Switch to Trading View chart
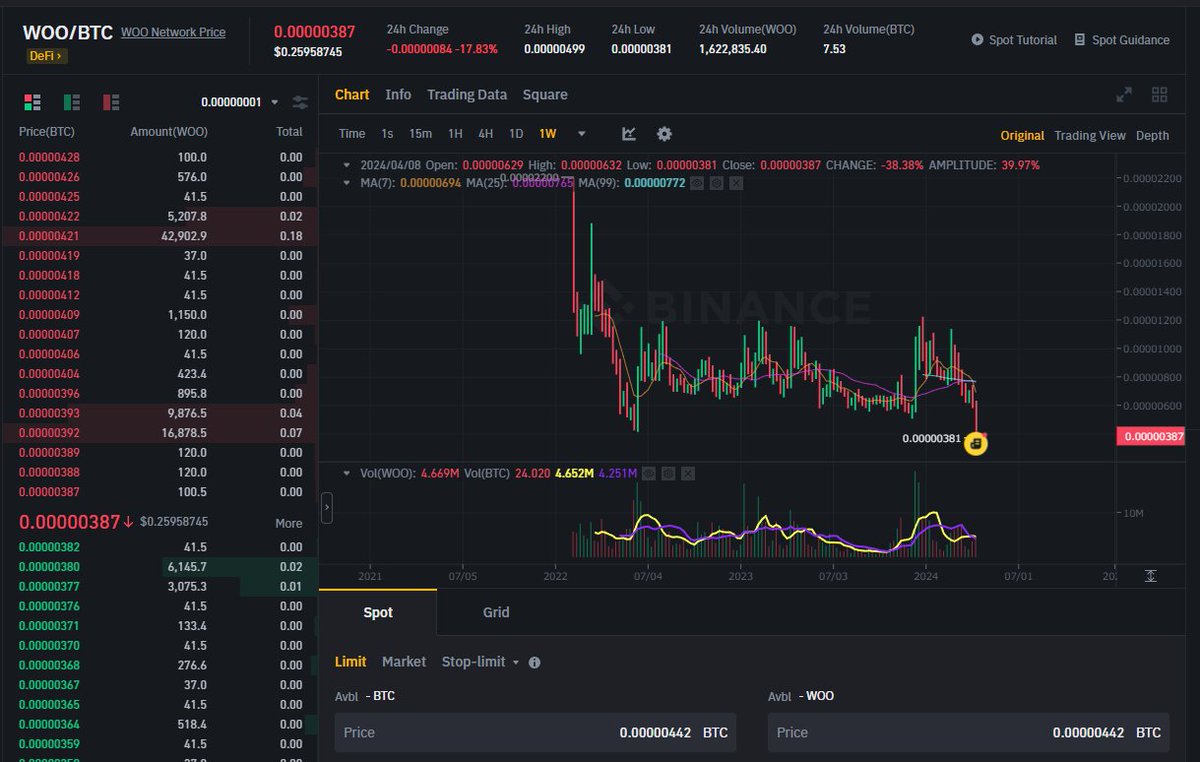1200x762 pixels. coord(1090,135)
